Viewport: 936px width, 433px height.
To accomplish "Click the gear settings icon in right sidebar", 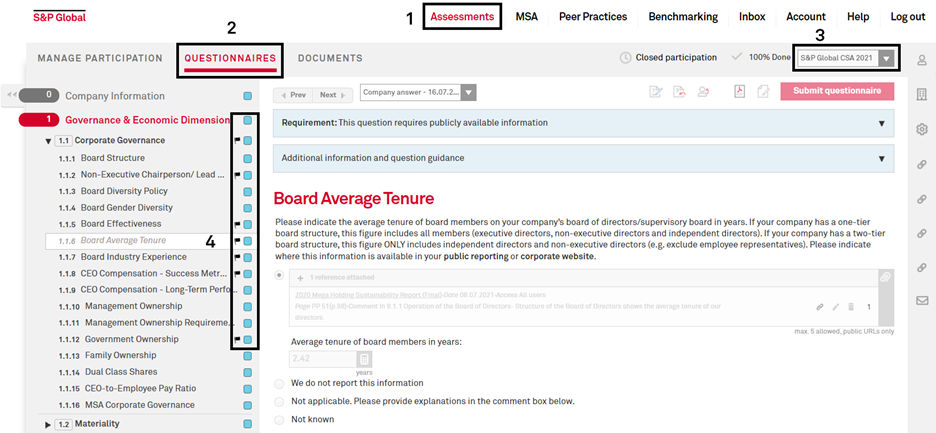I will point(922,129).
